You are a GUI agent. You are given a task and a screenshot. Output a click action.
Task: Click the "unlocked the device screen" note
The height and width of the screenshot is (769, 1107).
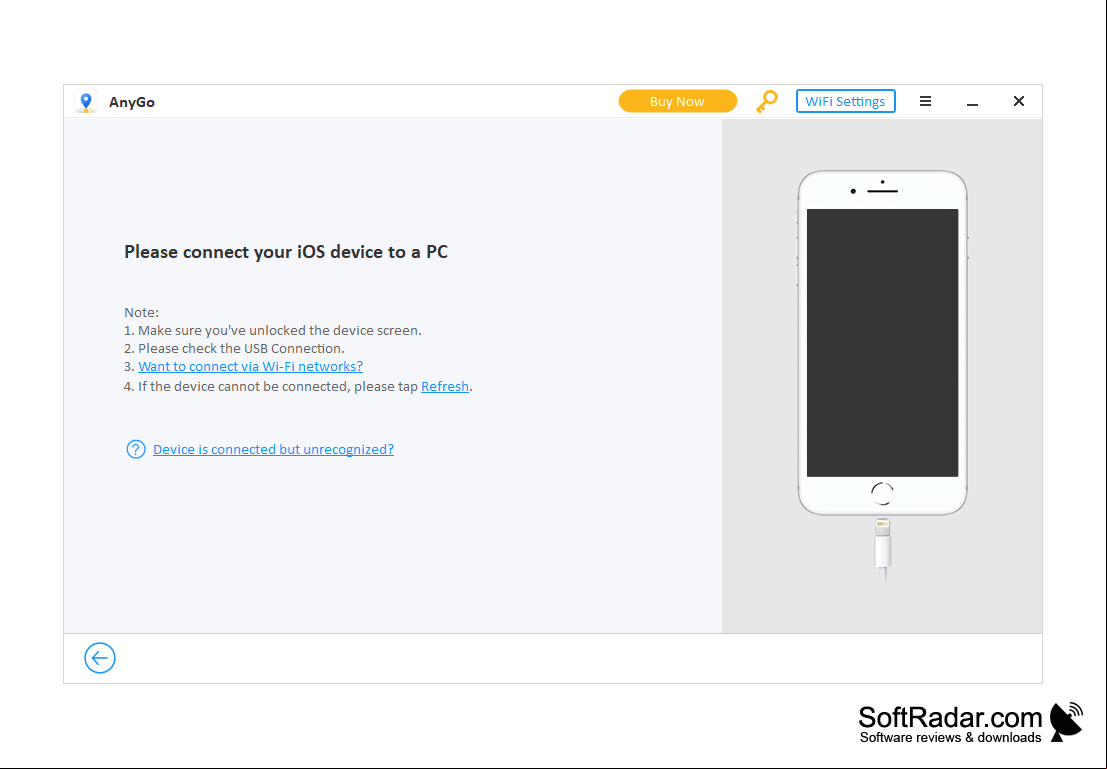point(273,330)
